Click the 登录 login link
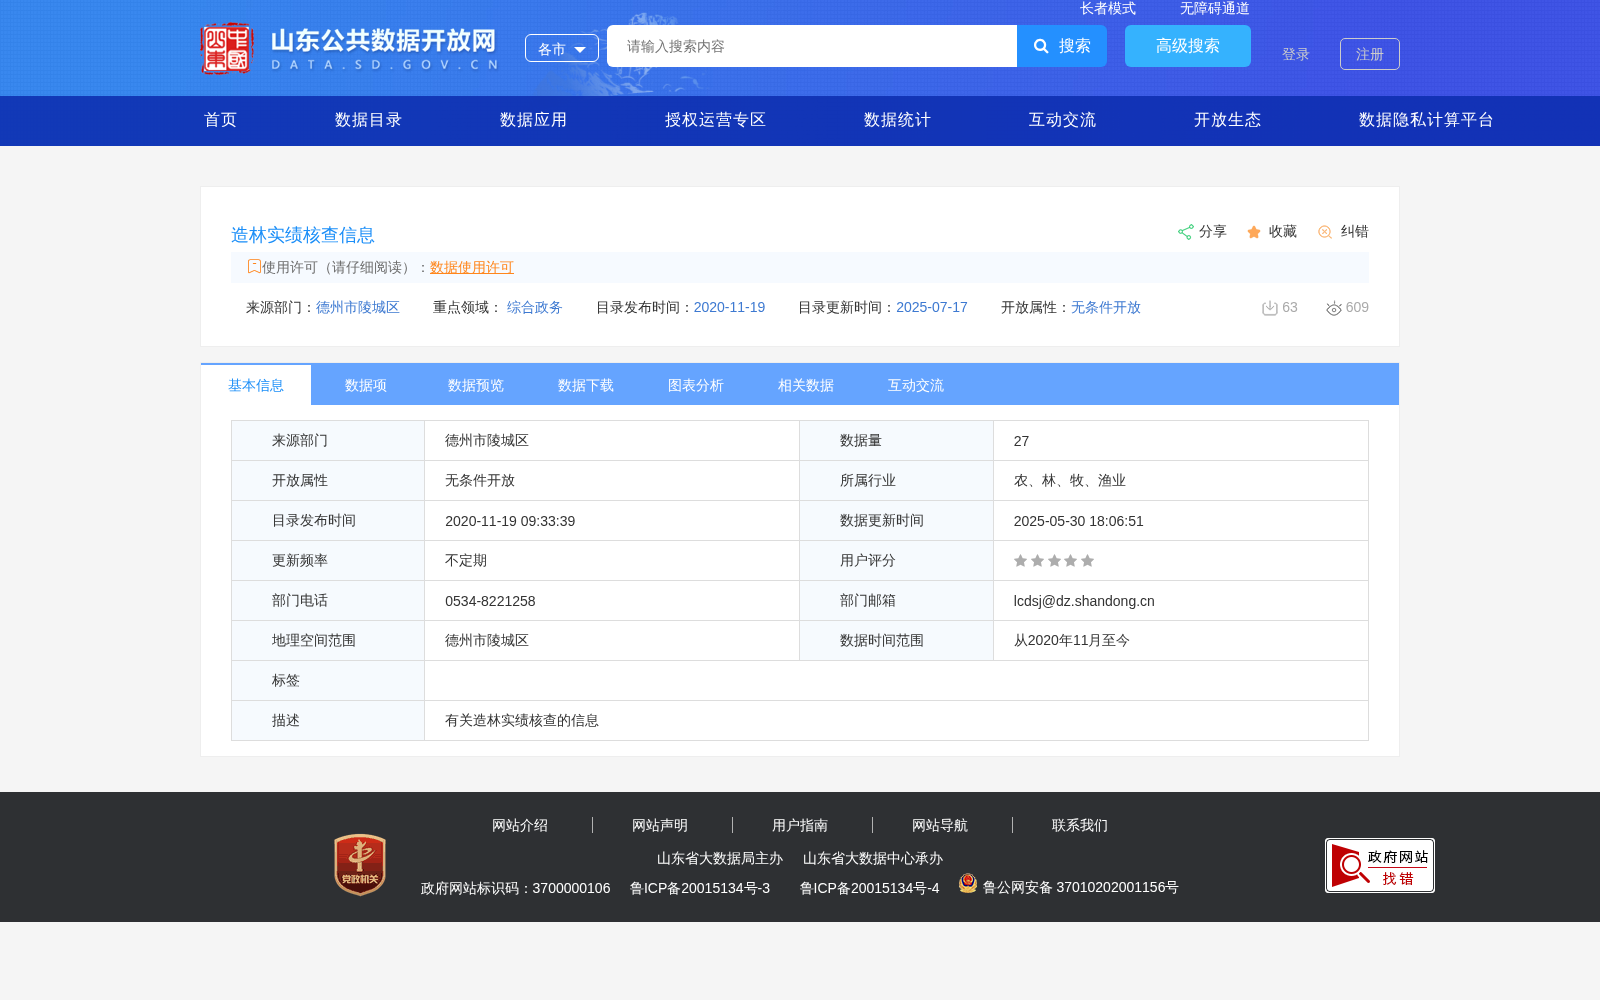 [1296, 54]
